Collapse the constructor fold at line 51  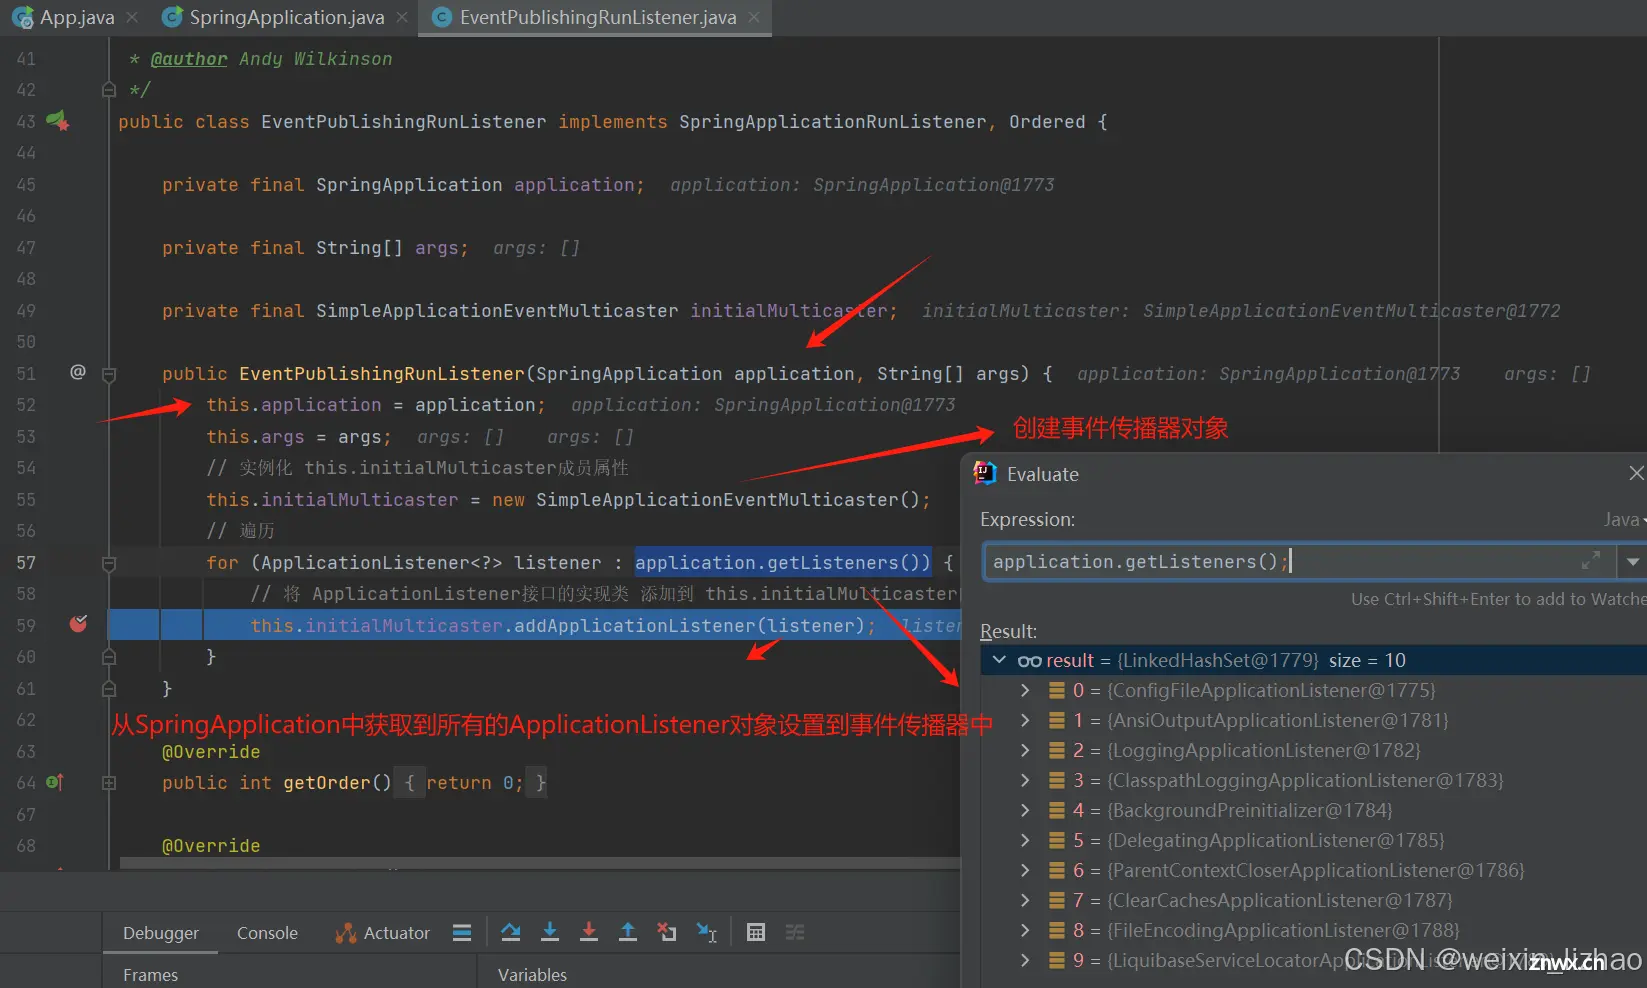coord(109,374)
